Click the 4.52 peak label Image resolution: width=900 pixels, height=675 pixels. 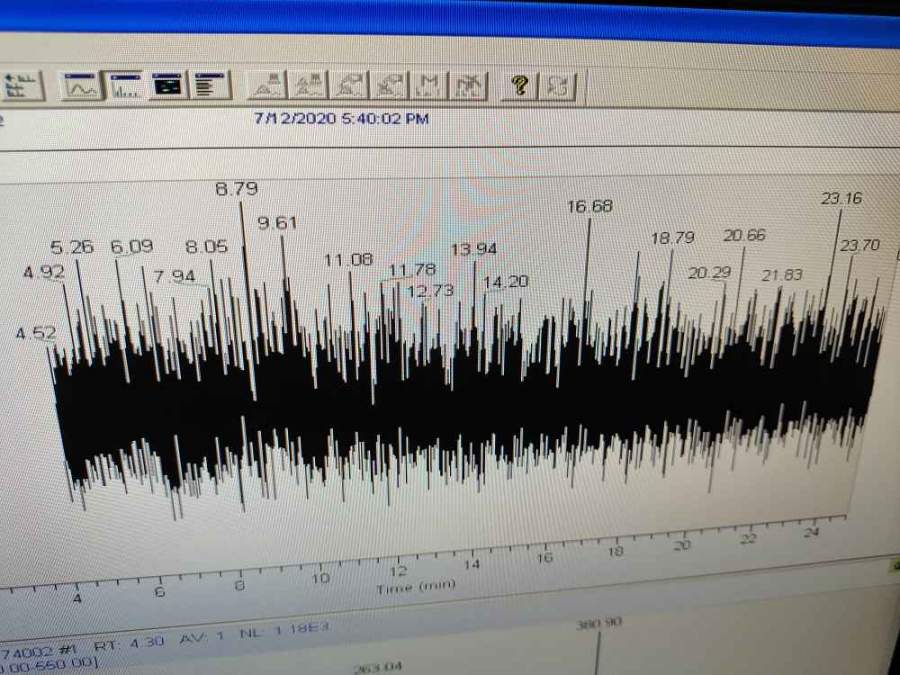click(36, 333)
